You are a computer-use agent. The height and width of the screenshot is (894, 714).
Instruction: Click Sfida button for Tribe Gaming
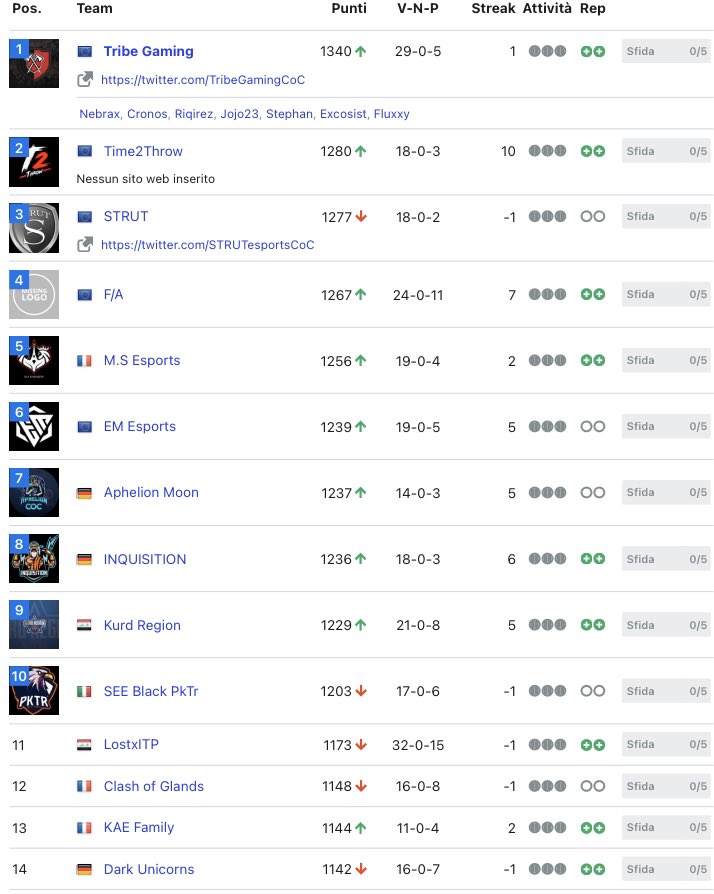(666, 51)
